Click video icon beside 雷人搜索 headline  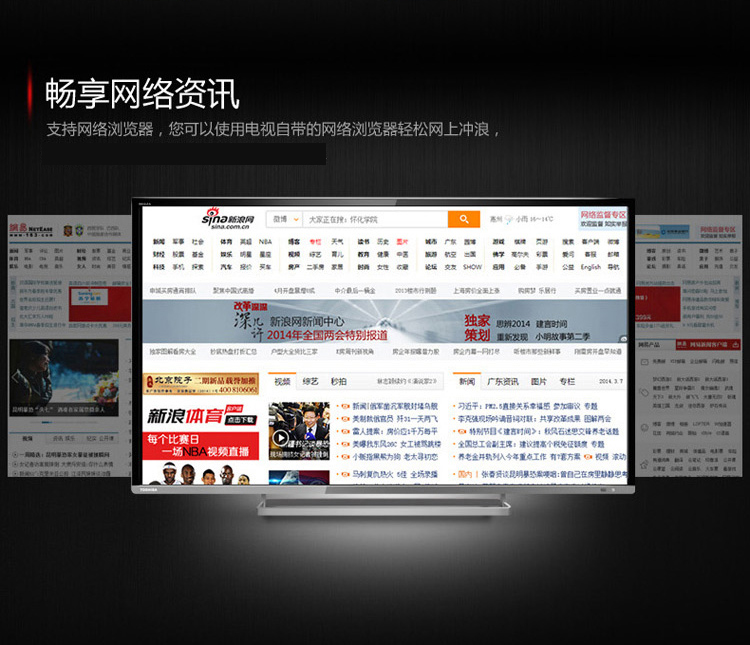(x=346, y=432)
